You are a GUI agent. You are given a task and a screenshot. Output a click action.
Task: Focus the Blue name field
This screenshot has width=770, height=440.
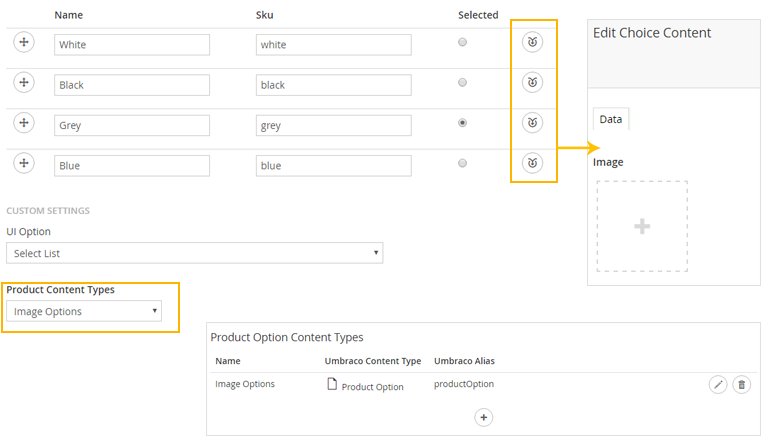[132, 165]
